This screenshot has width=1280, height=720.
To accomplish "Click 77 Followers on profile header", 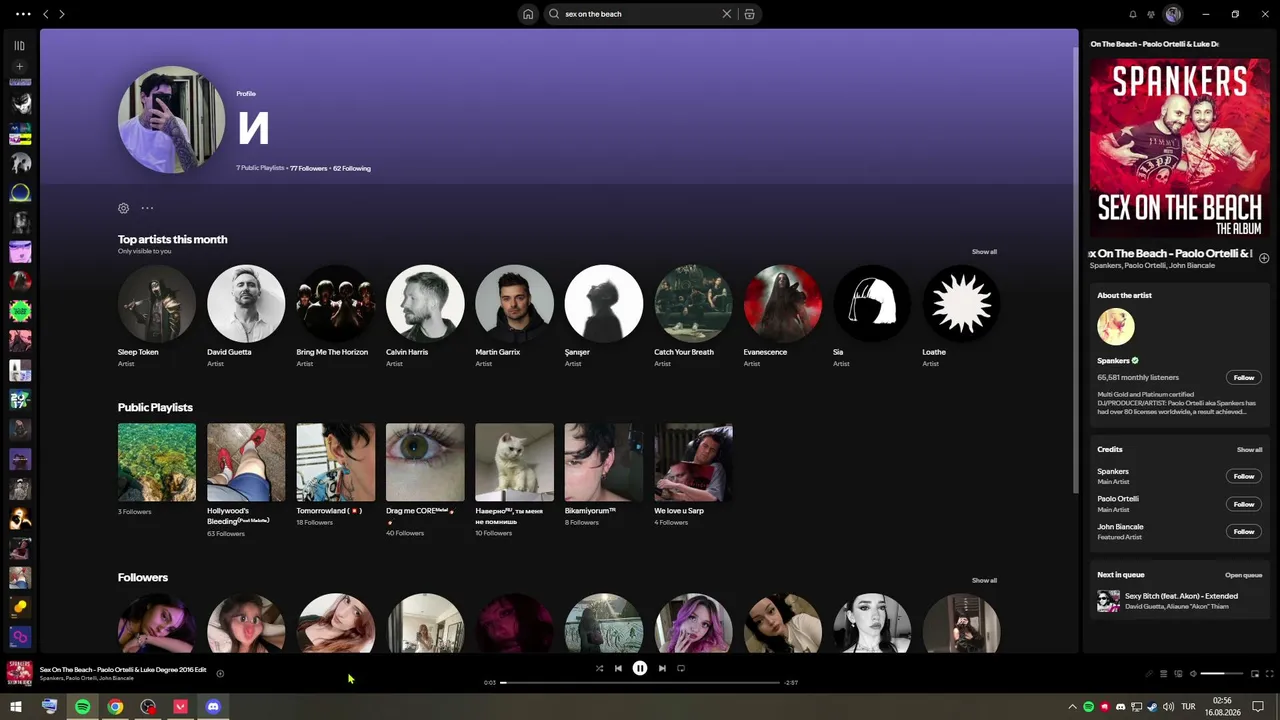I will [309, 168].
